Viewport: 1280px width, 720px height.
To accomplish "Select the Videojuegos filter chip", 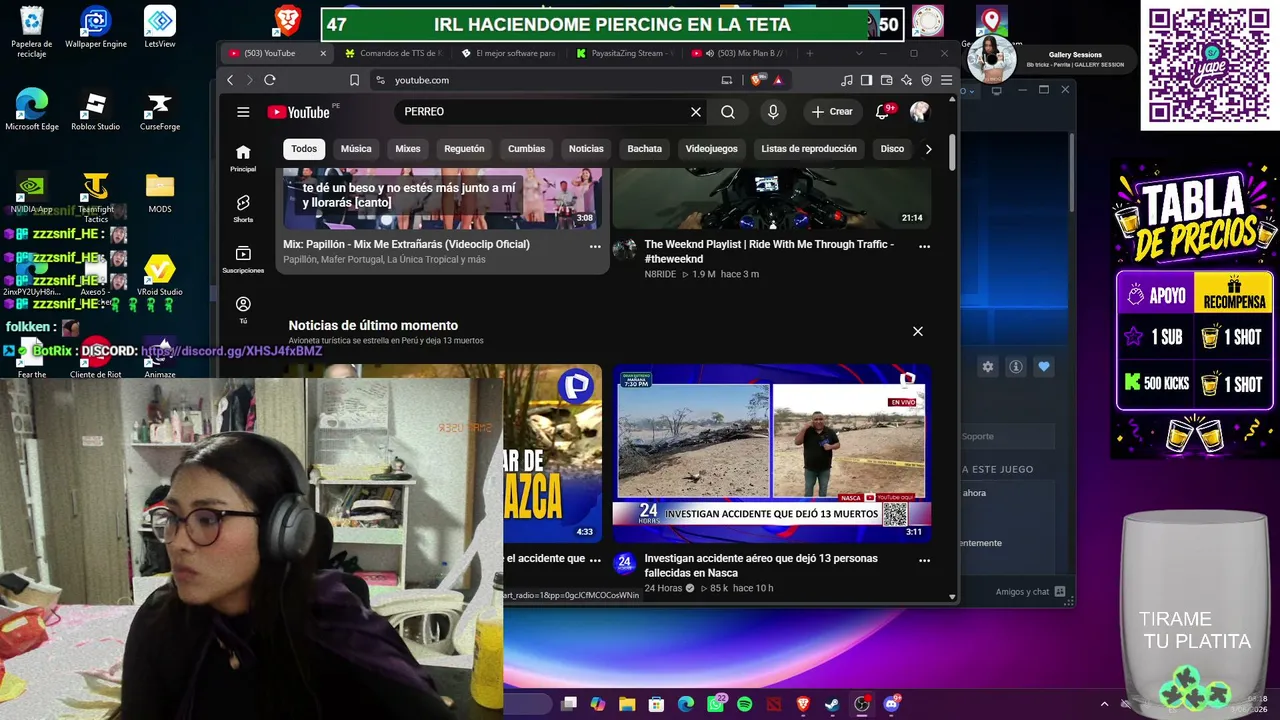I will [x=712, y=149].
